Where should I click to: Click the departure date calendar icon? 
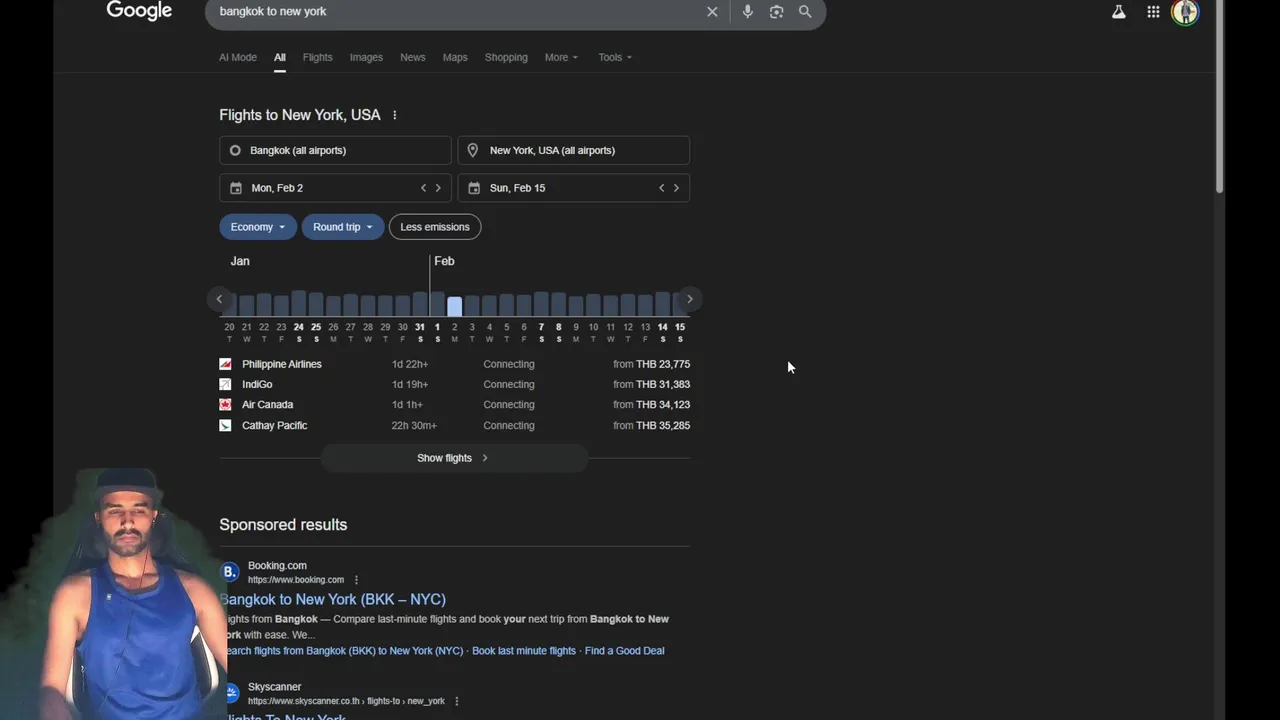(x=236, y=188)
